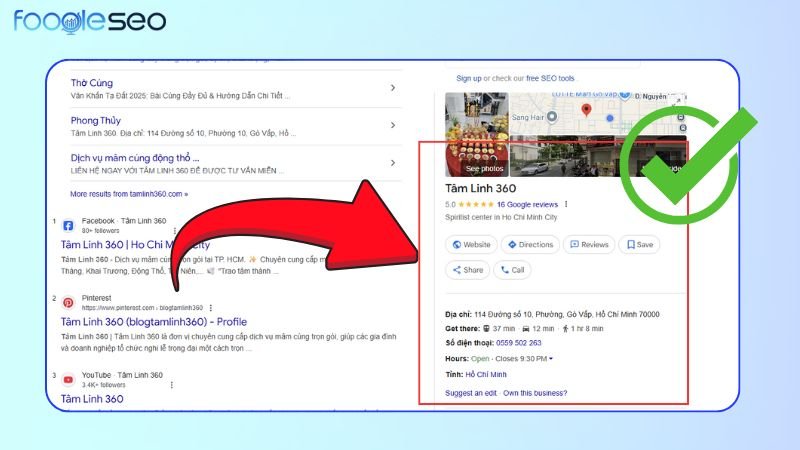Expand the Hours dropdown arrow
The height and width of the screenshot is (450, 800).
pos(551,358)
